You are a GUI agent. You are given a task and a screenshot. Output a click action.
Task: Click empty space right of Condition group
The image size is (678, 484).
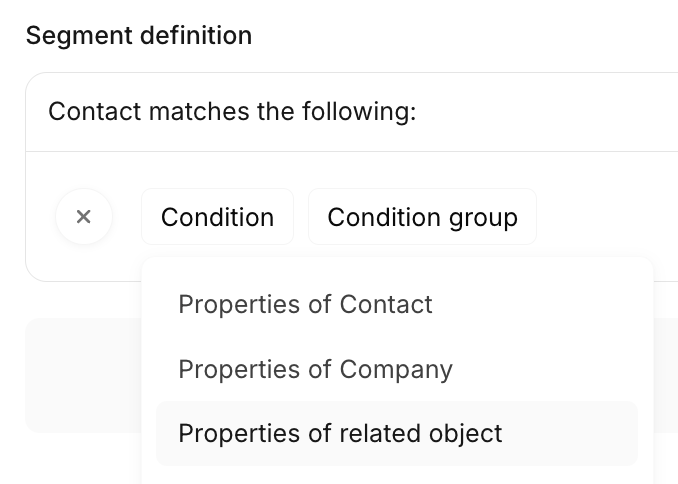tap(605, 217)
